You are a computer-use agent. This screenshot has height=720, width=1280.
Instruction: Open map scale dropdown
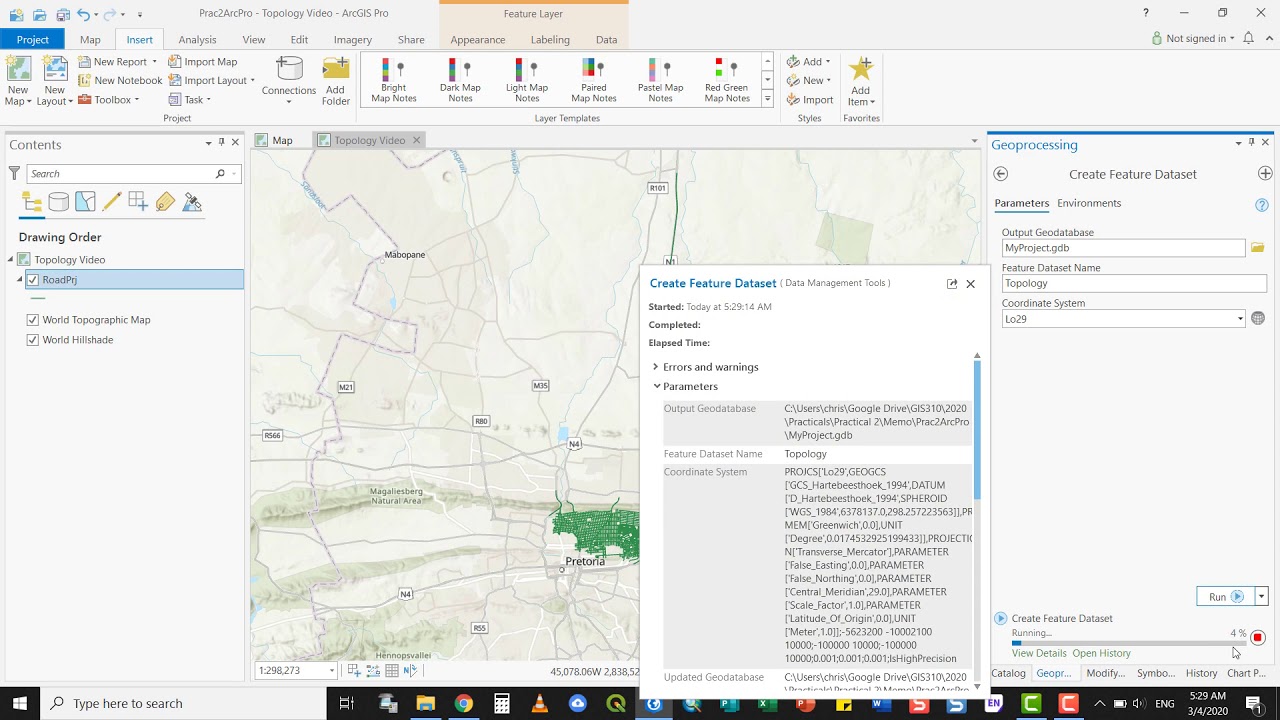coord(332,671)
